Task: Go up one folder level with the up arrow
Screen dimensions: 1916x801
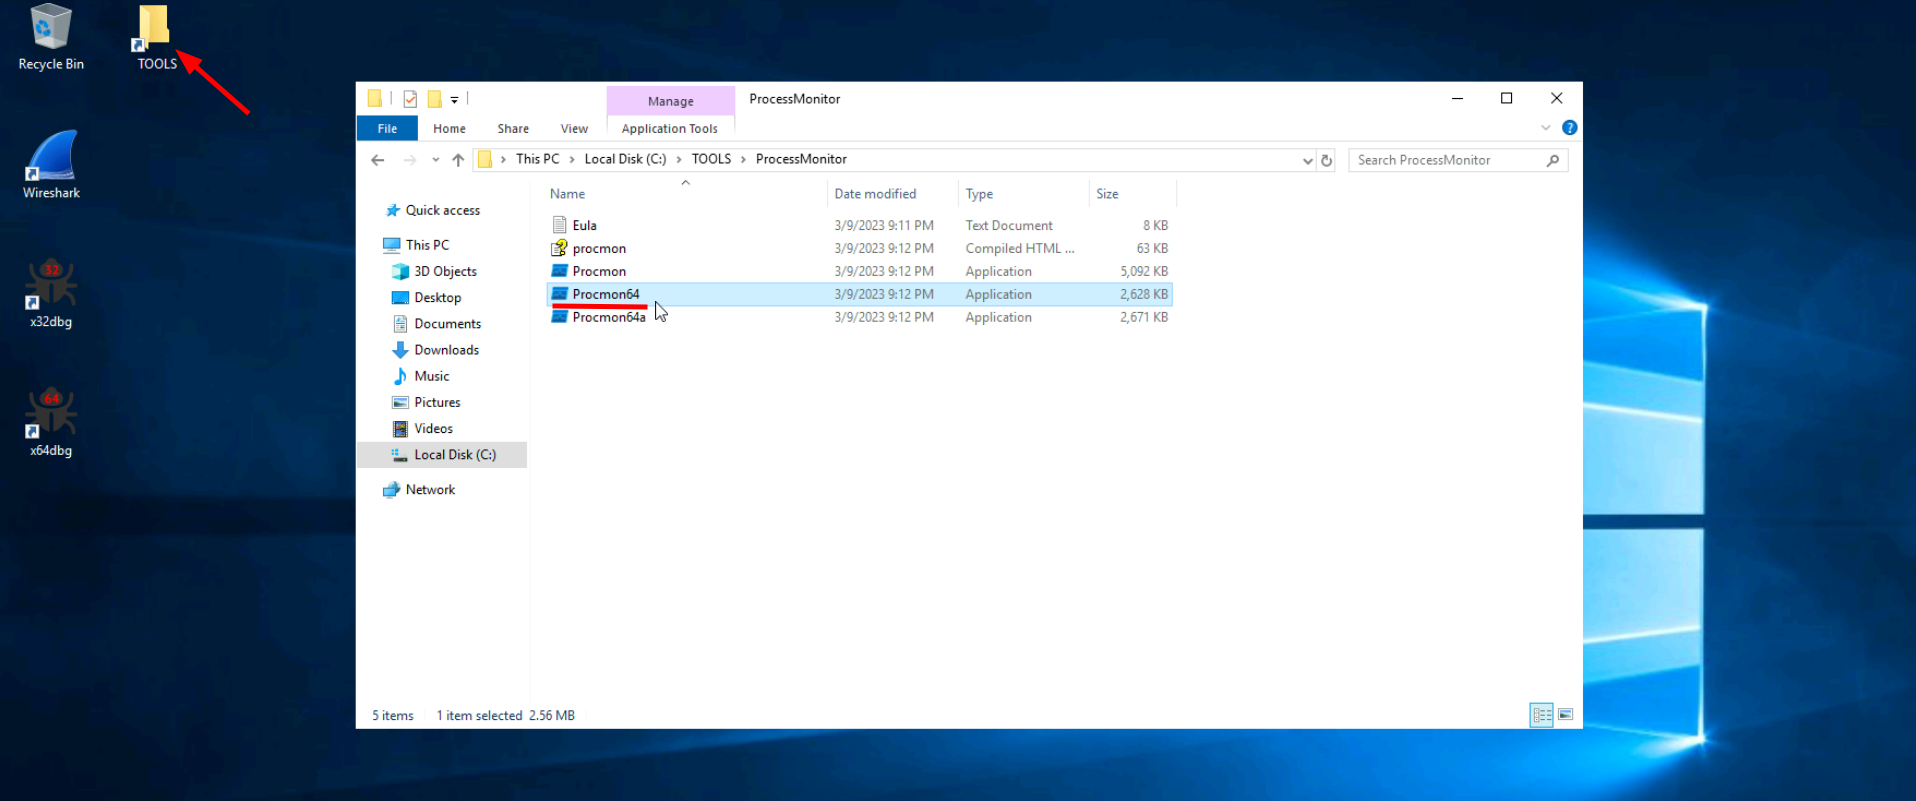Action: 458,160
